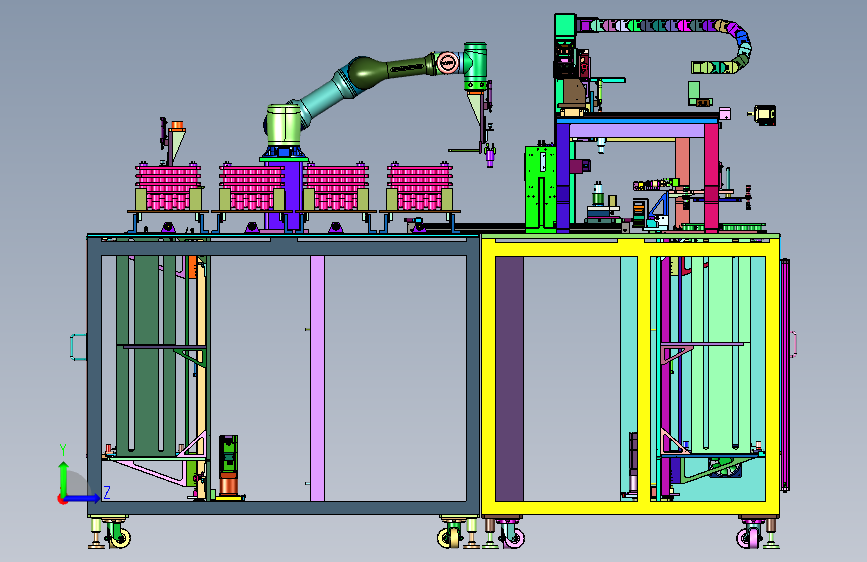Select the dark green magazine inside the left cabinet
This screenshot has height=562, width=867.
(147, 354)
